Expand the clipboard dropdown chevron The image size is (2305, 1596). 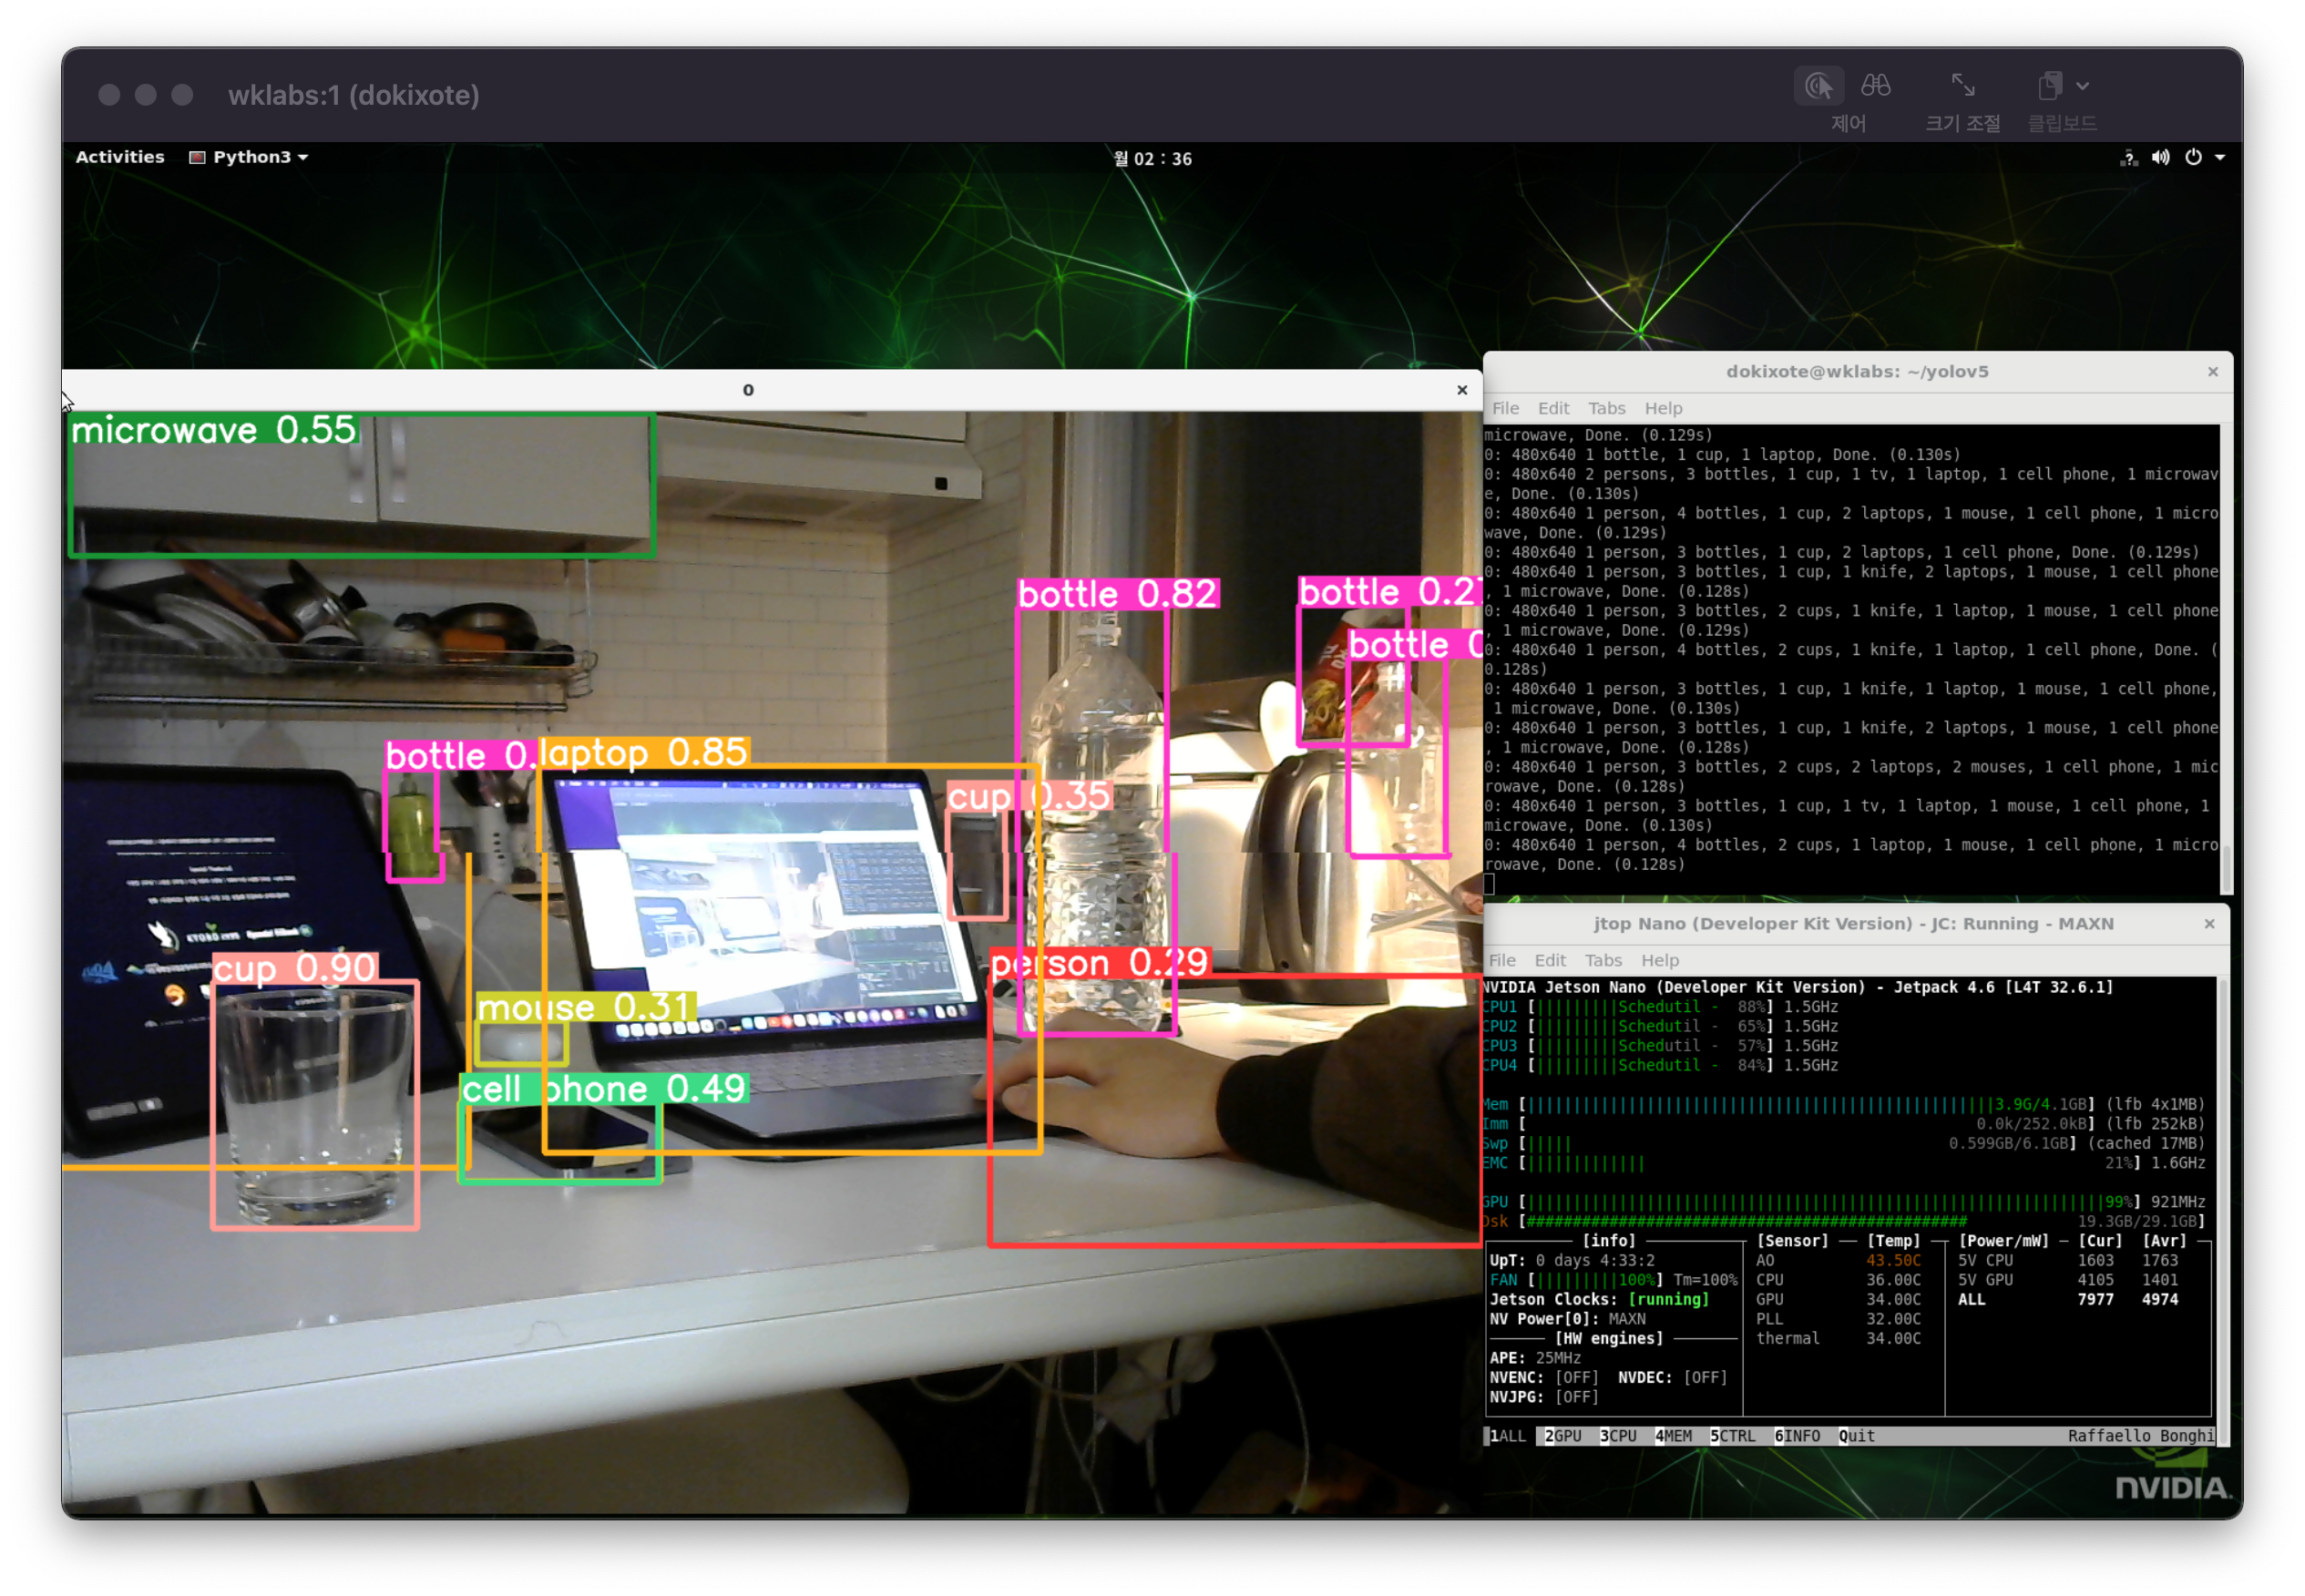pos(2082,87)
